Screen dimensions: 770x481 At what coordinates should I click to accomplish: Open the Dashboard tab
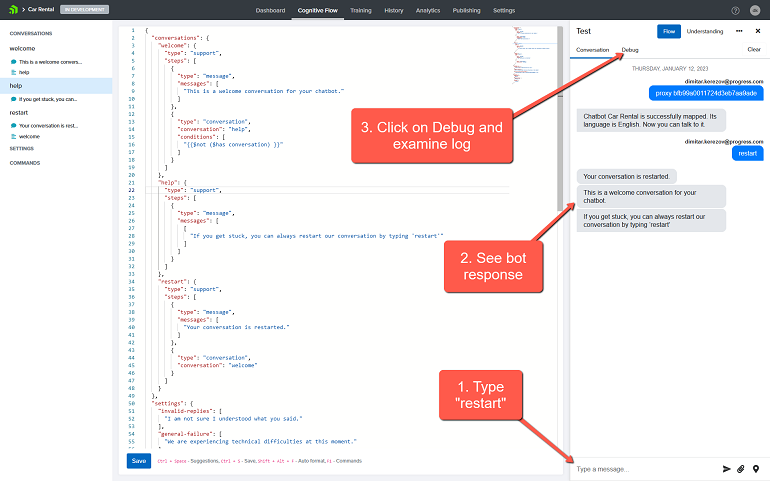click(x=270, y=10)
